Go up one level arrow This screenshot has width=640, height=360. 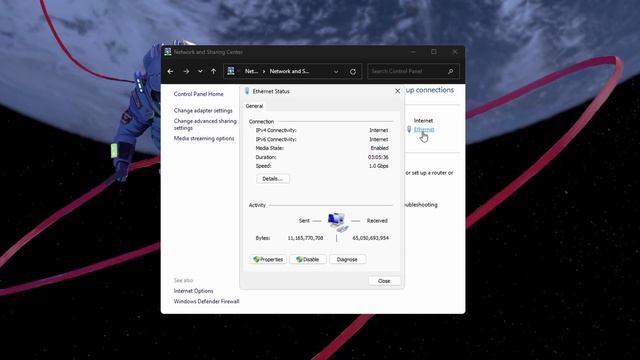(x=213, y=71)
